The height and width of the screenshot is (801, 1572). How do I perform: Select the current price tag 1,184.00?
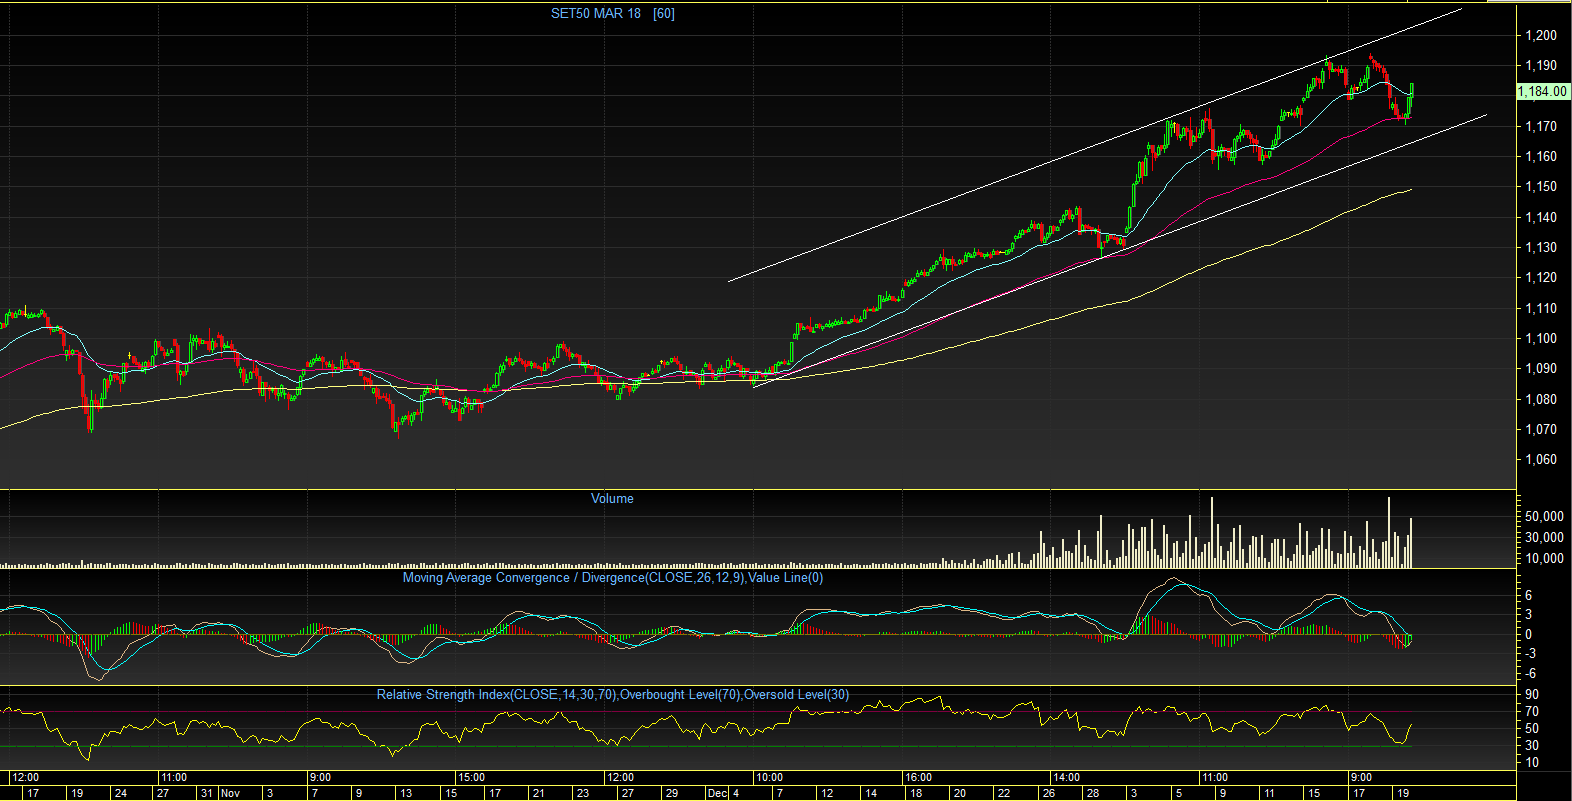click(1542, 91)
